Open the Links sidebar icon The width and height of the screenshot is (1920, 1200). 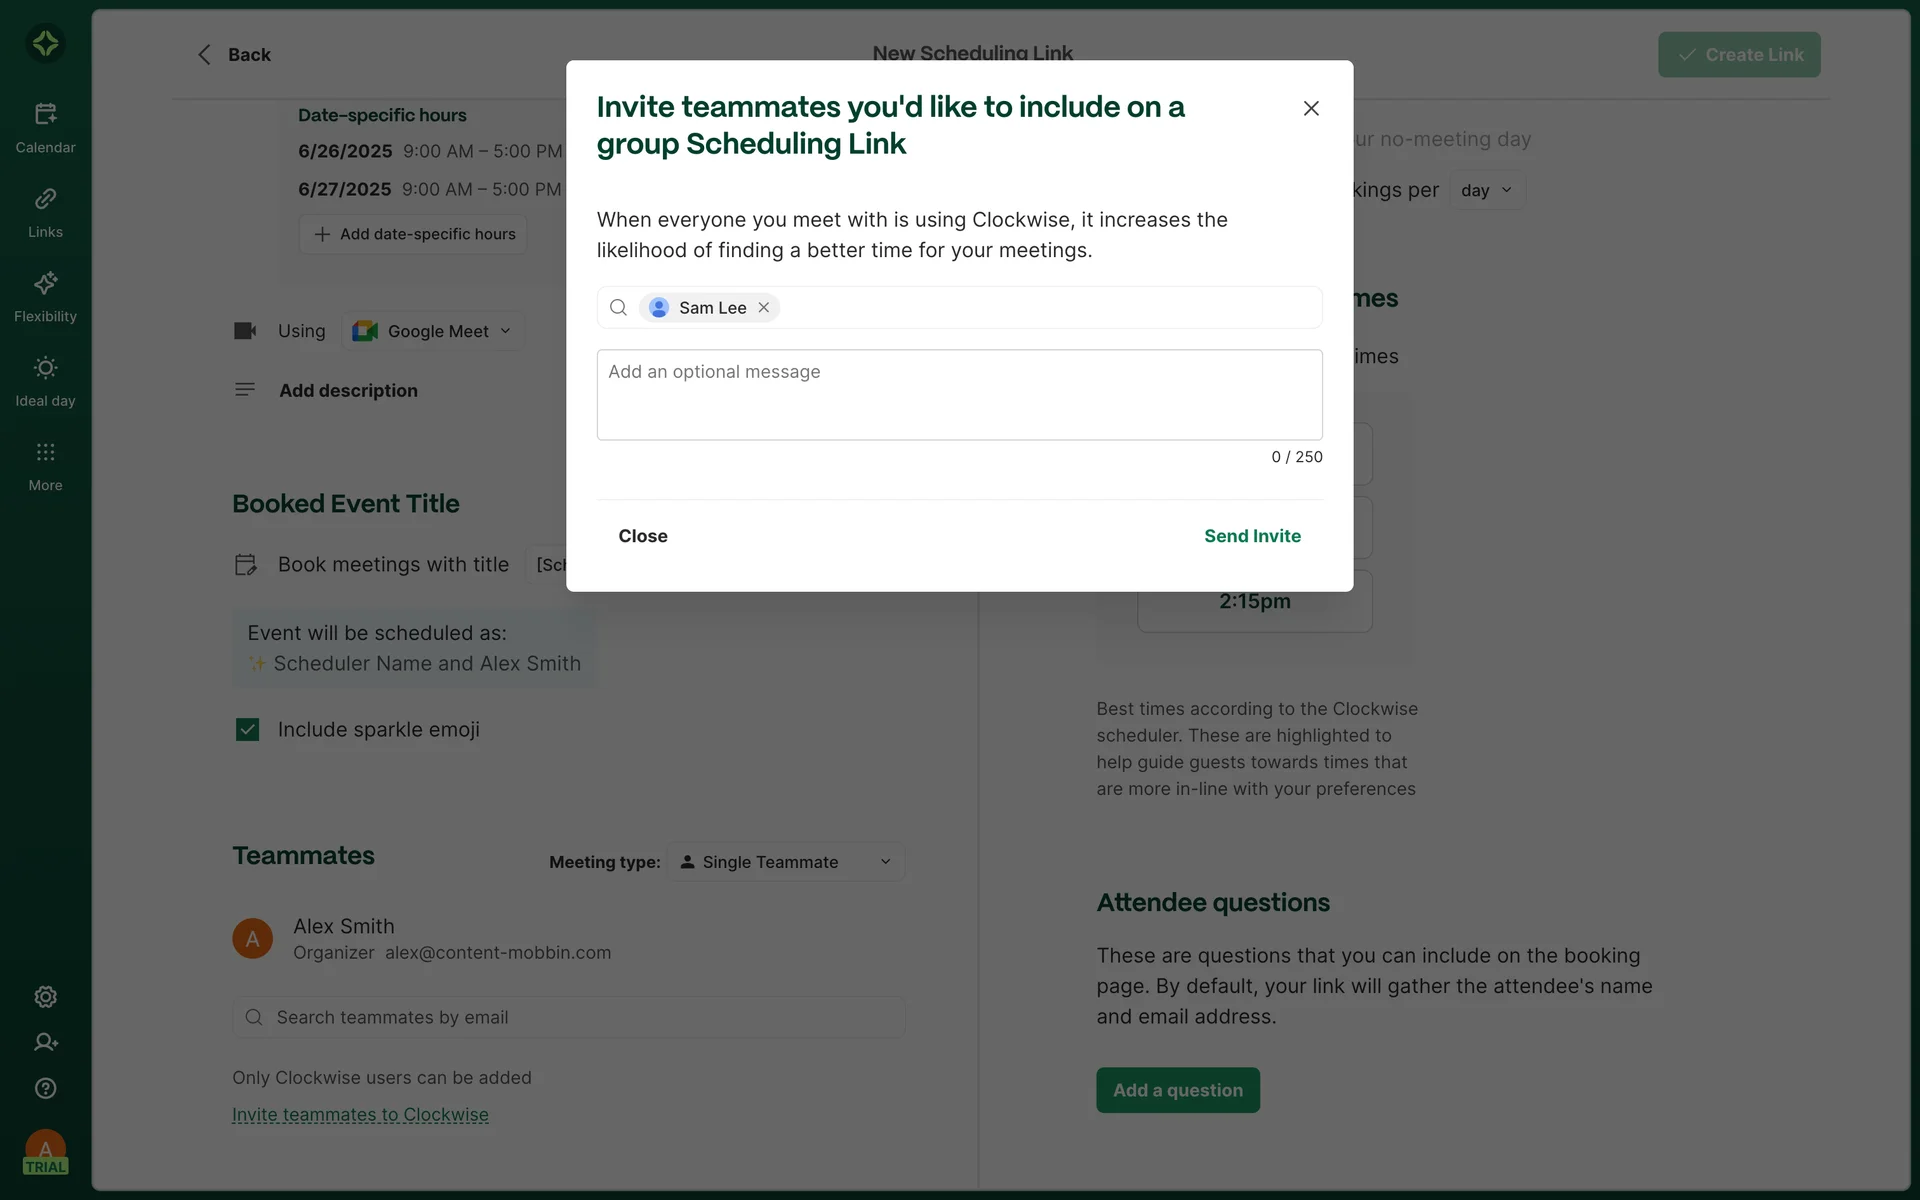pos(45,199)
